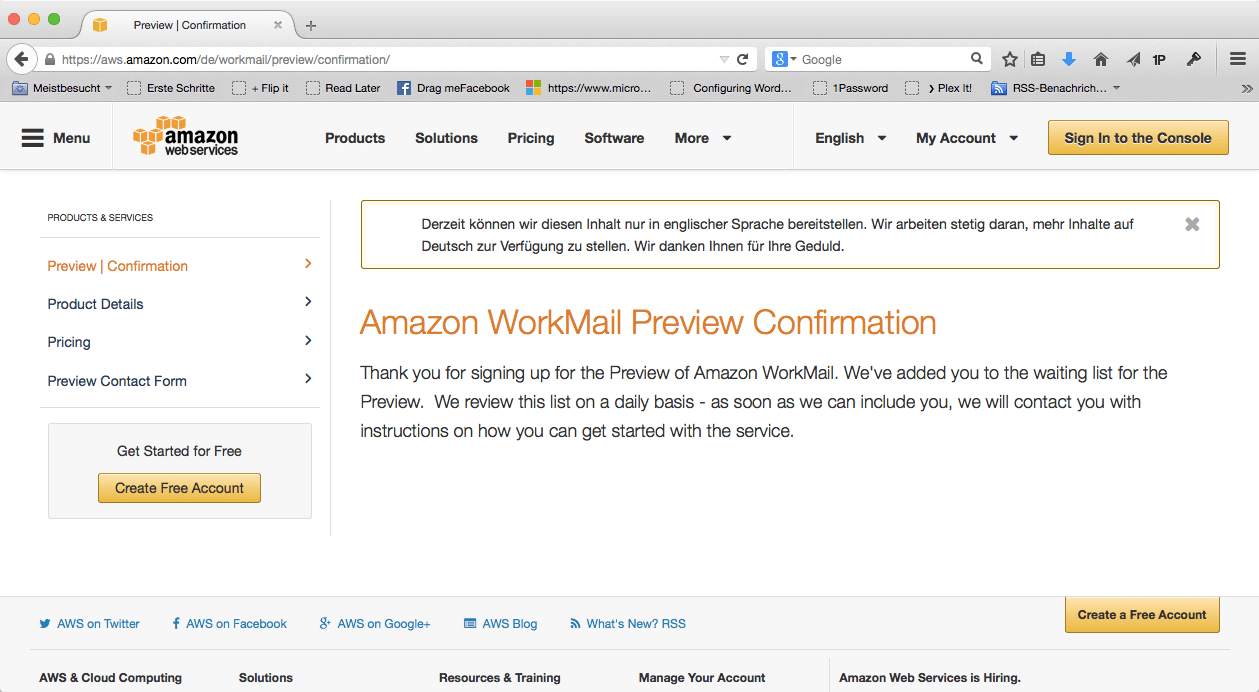Open the AWS Menu hamburger
Screen dimensions: 1259x692
tap(56, 138)
